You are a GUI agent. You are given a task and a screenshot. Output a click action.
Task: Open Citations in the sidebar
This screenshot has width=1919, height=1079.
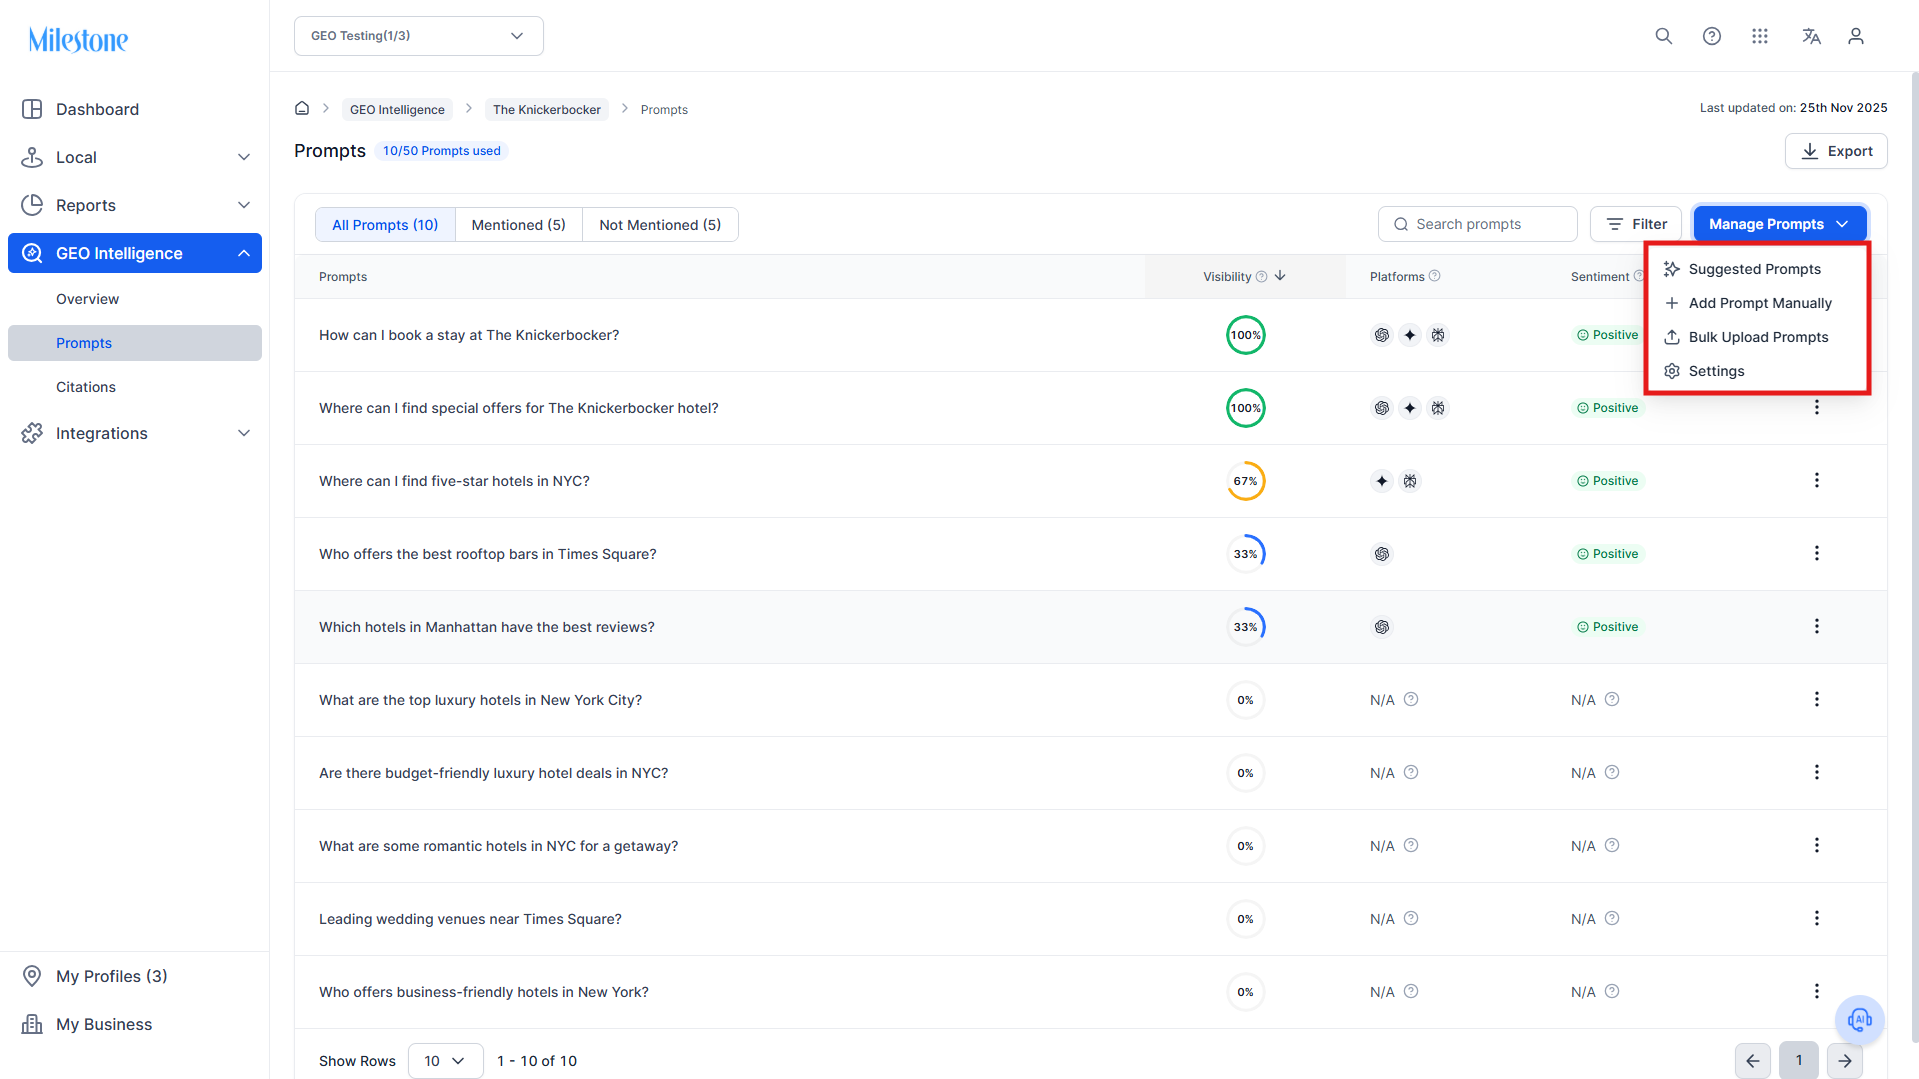(x=135, y=387)
